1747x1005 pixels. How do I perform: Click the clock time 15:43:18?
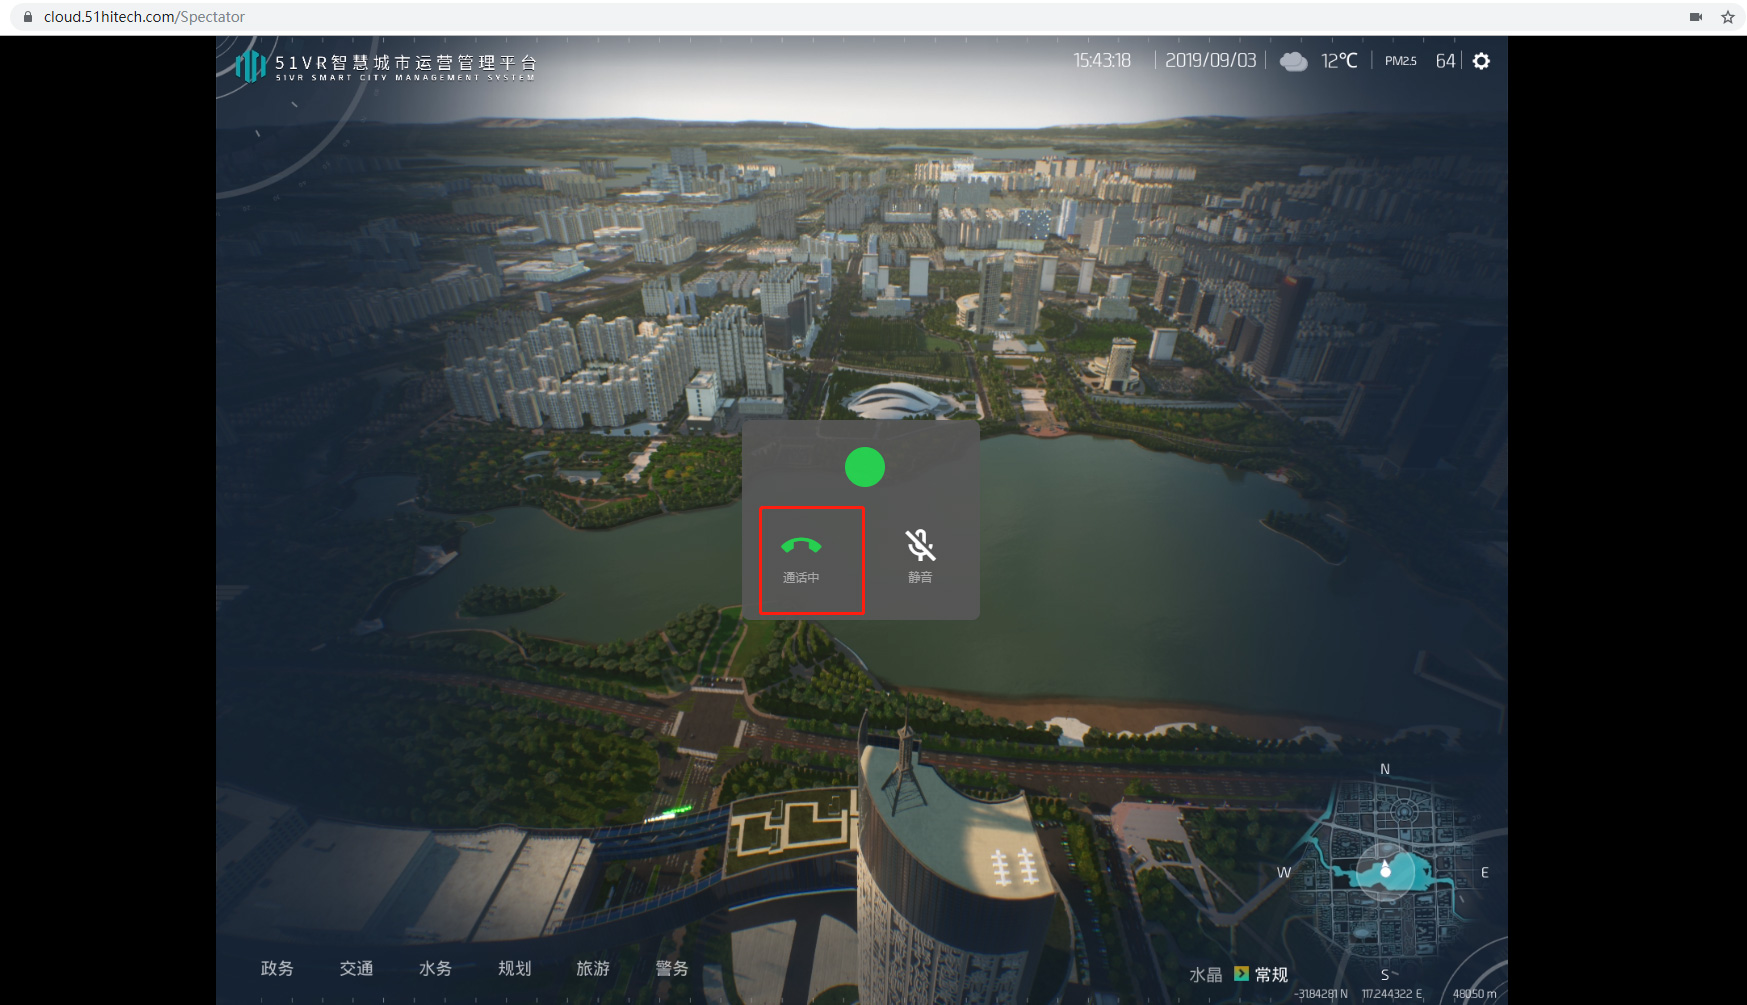tap(1102, 61)
